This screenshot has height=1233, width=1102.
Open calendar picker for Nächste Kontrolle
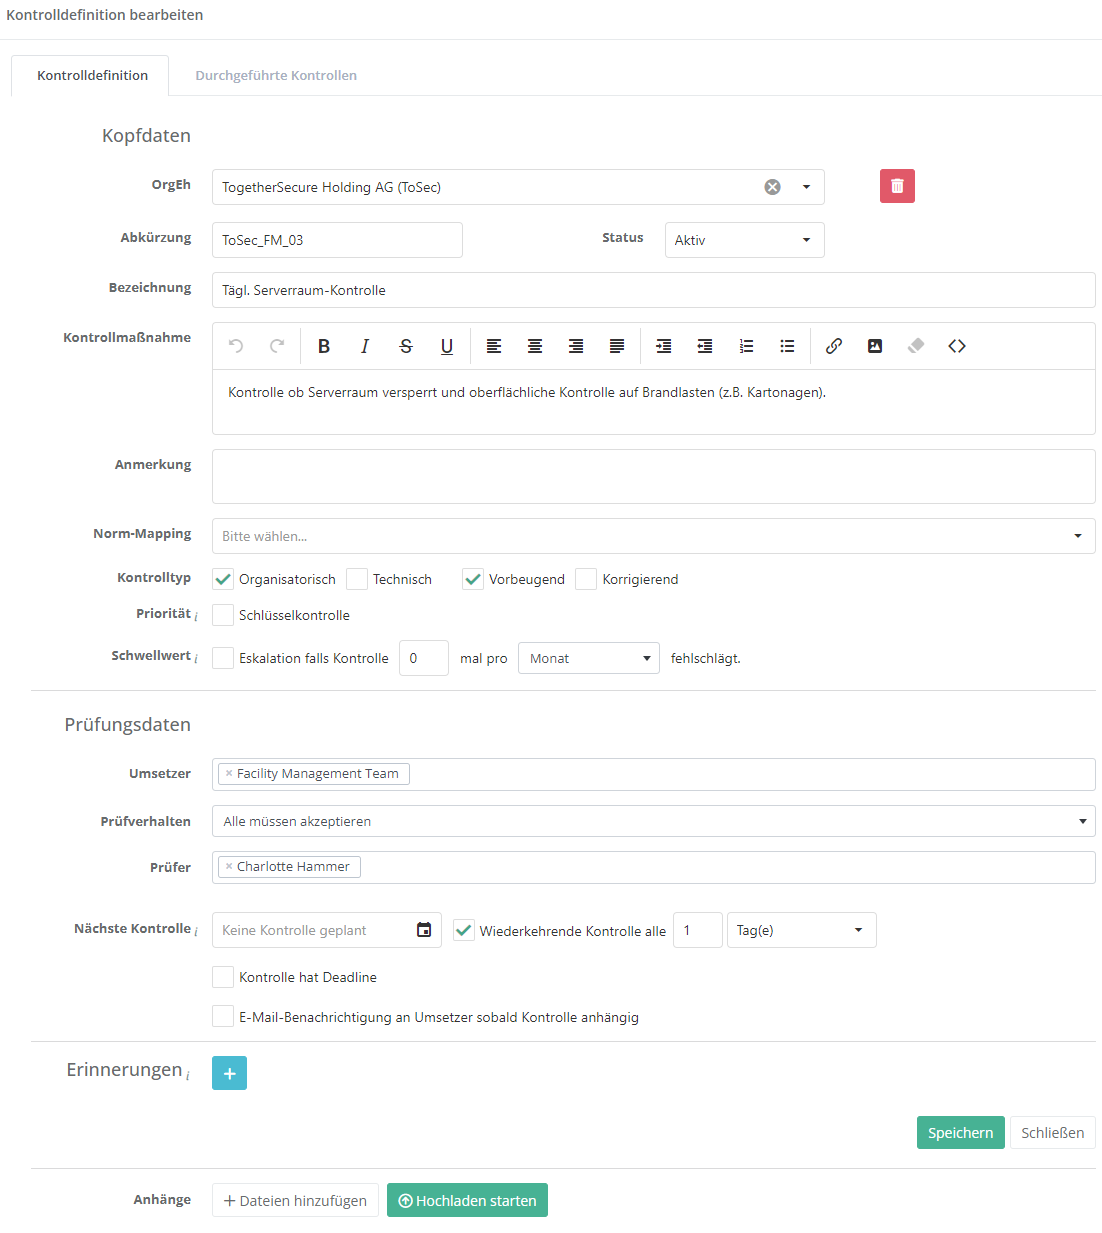(x=424, y=930)
